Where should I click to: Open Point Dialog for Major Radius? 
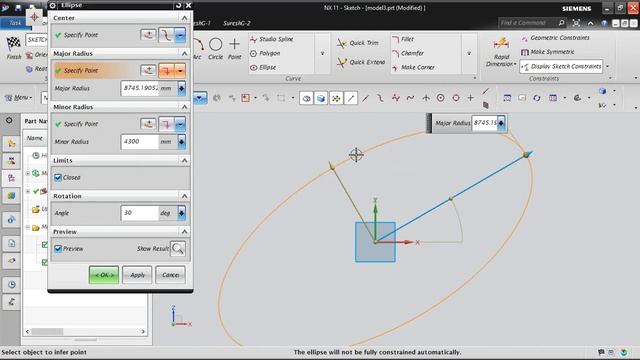tap(148, 71)
